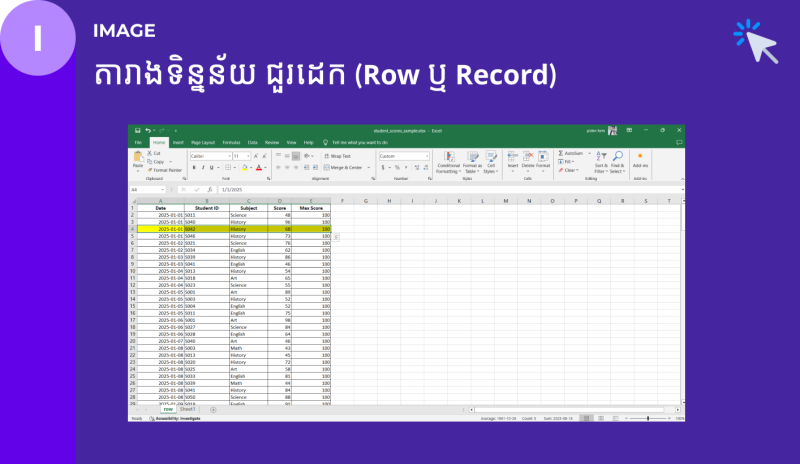Switch to the Sheet1 worksheet tab
Image resolution: width=800 pixels, height=464 pixels.
point(188,409)
